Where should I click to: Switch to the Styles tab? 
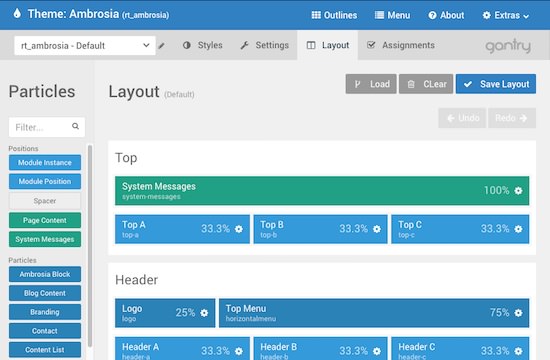point(202,45)
